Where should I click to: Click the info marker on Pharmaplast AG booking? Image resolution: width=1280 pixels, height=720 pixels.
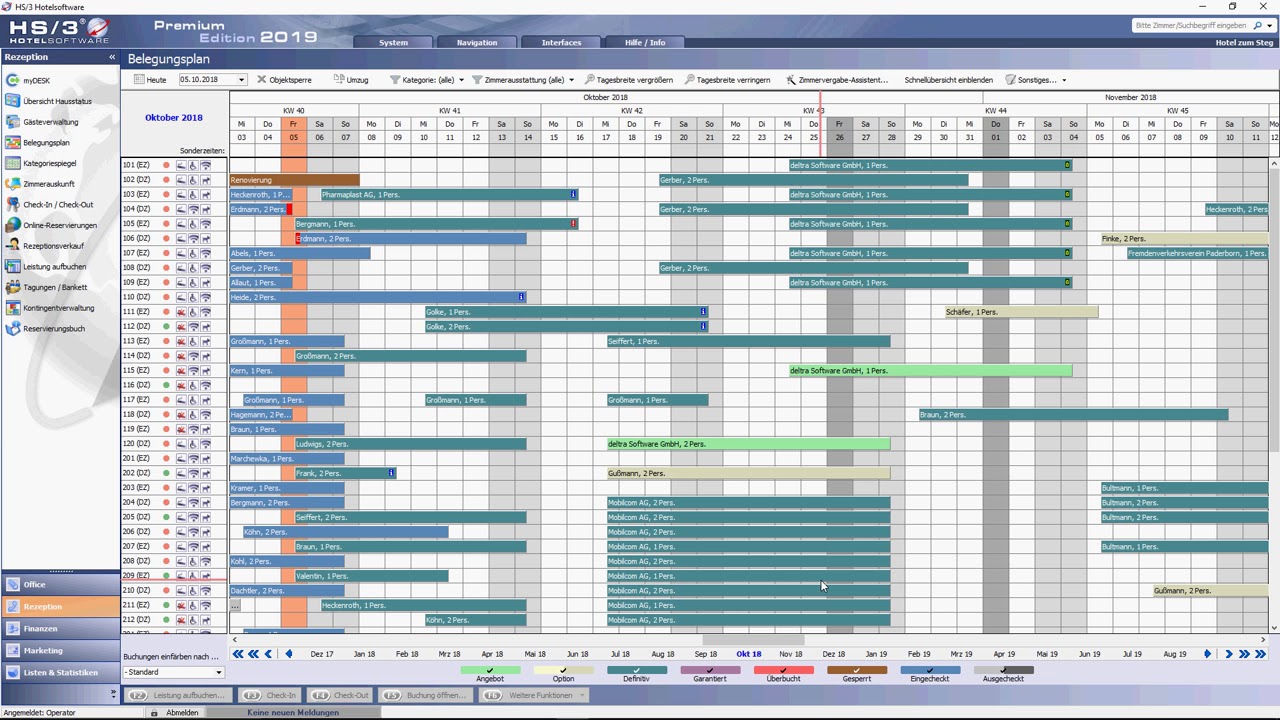point(573,195)
